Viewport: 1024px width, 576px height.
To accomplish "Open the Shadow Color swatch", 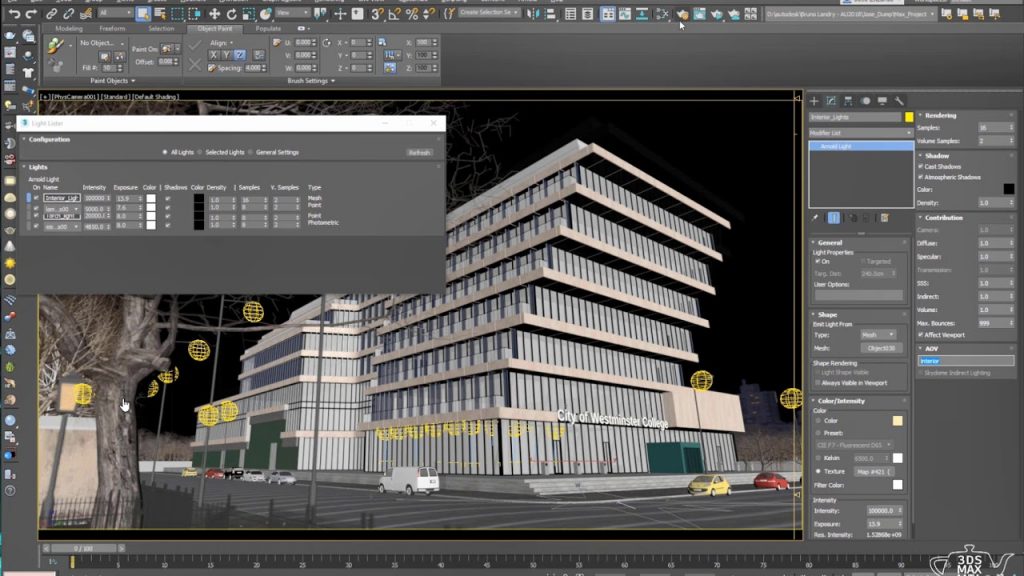I will point(1009,189).
